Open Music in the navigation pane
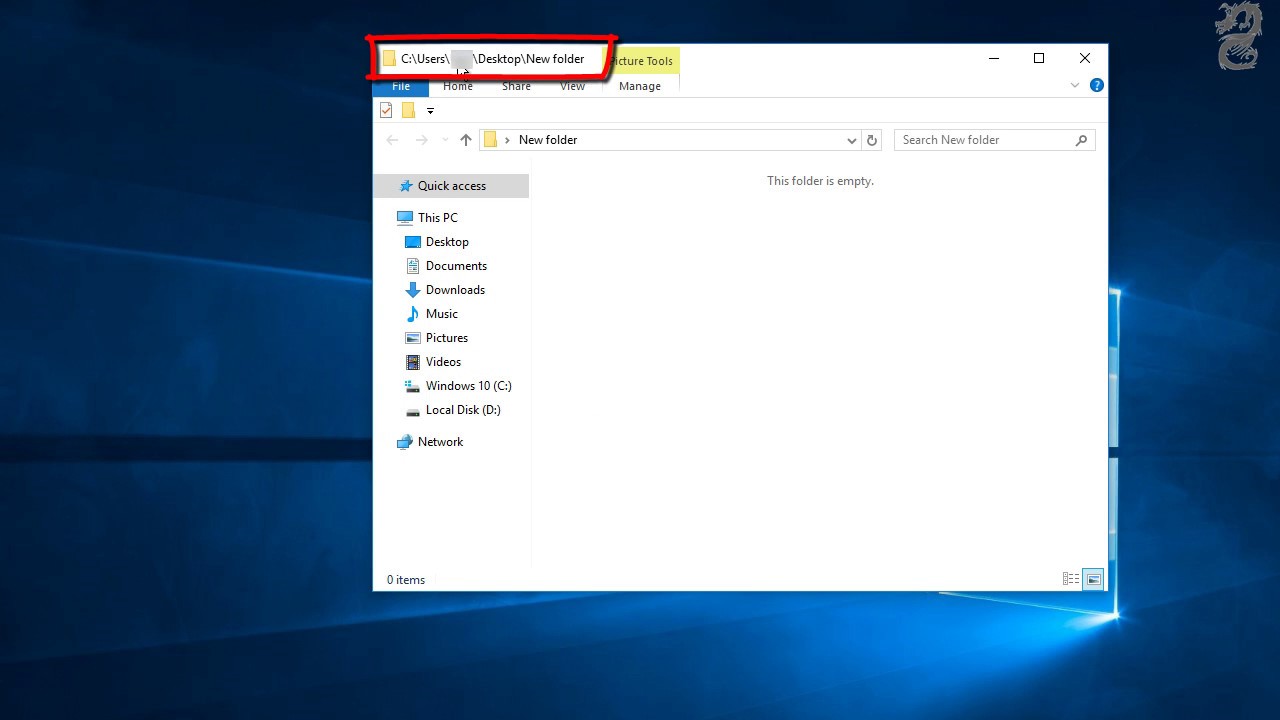 tap(442, 314)
